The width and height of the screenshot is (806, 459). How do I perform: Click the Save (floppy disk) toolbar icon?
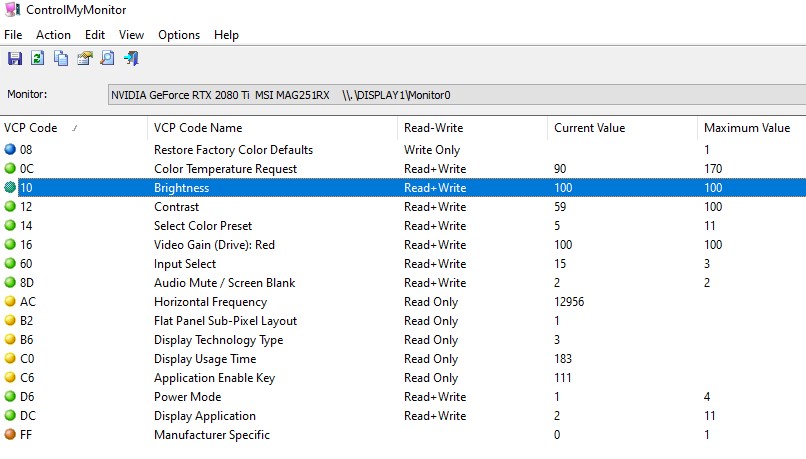pyautogui.click(x=14, y=59)
